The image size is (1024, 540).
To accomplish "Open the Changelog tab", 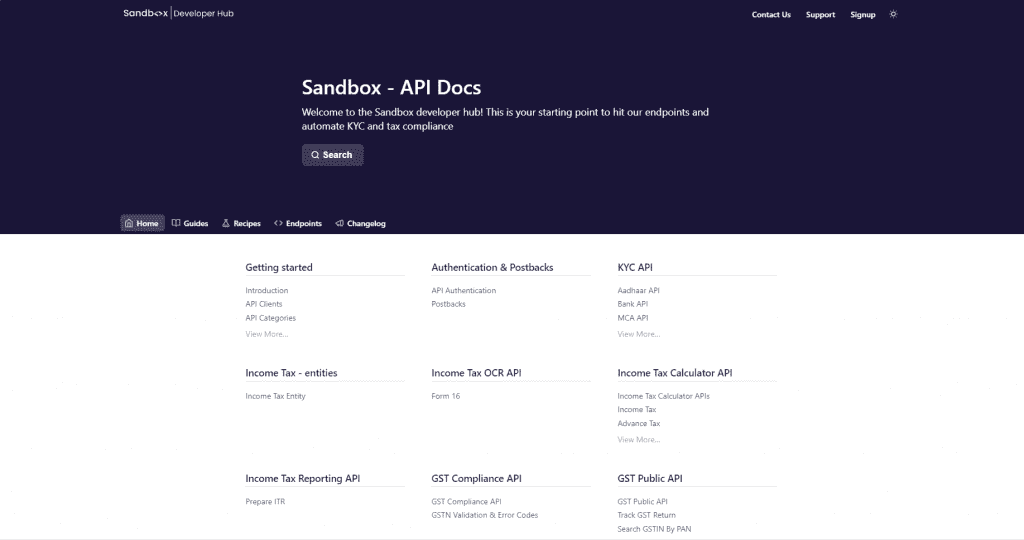I will coord(360,223).
